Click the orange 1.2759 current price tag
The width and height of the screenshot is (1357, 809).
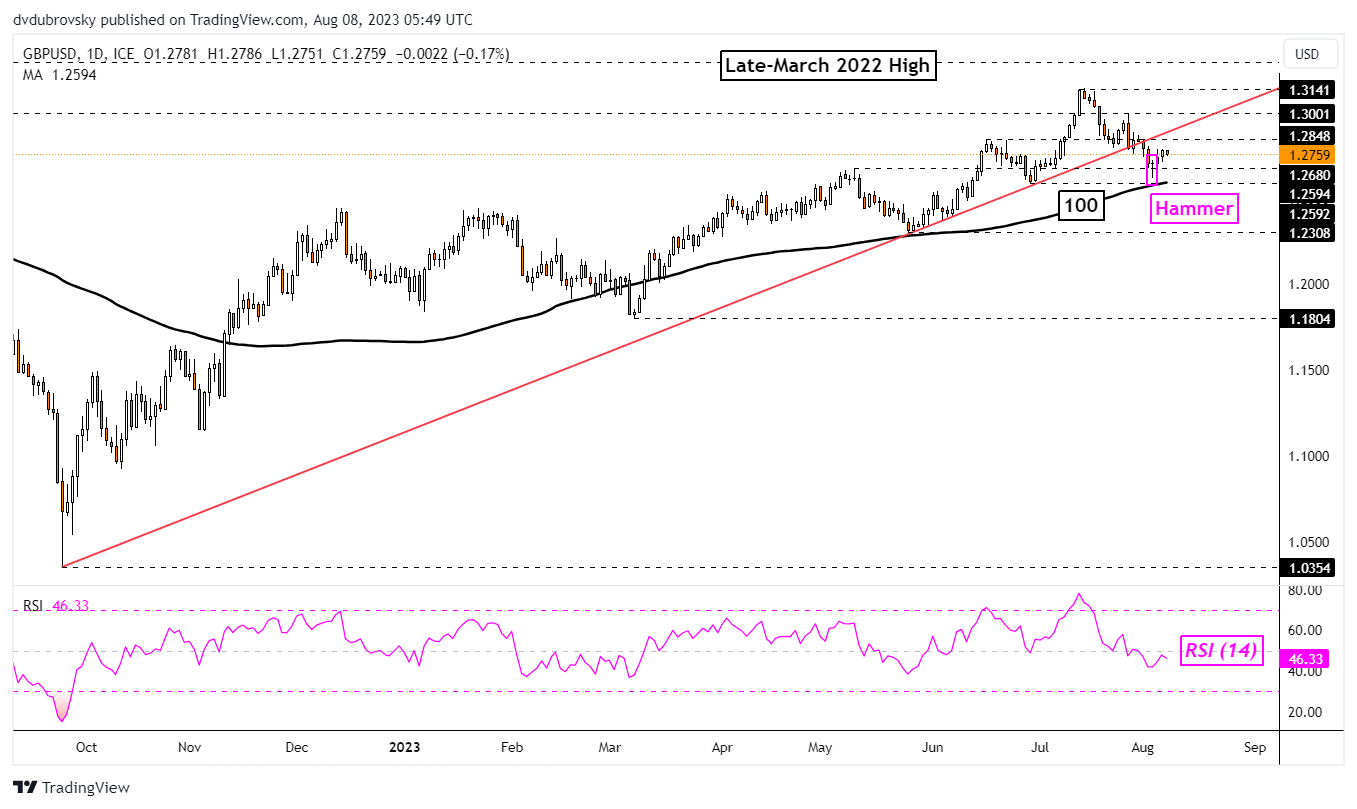pos(1309,155)
